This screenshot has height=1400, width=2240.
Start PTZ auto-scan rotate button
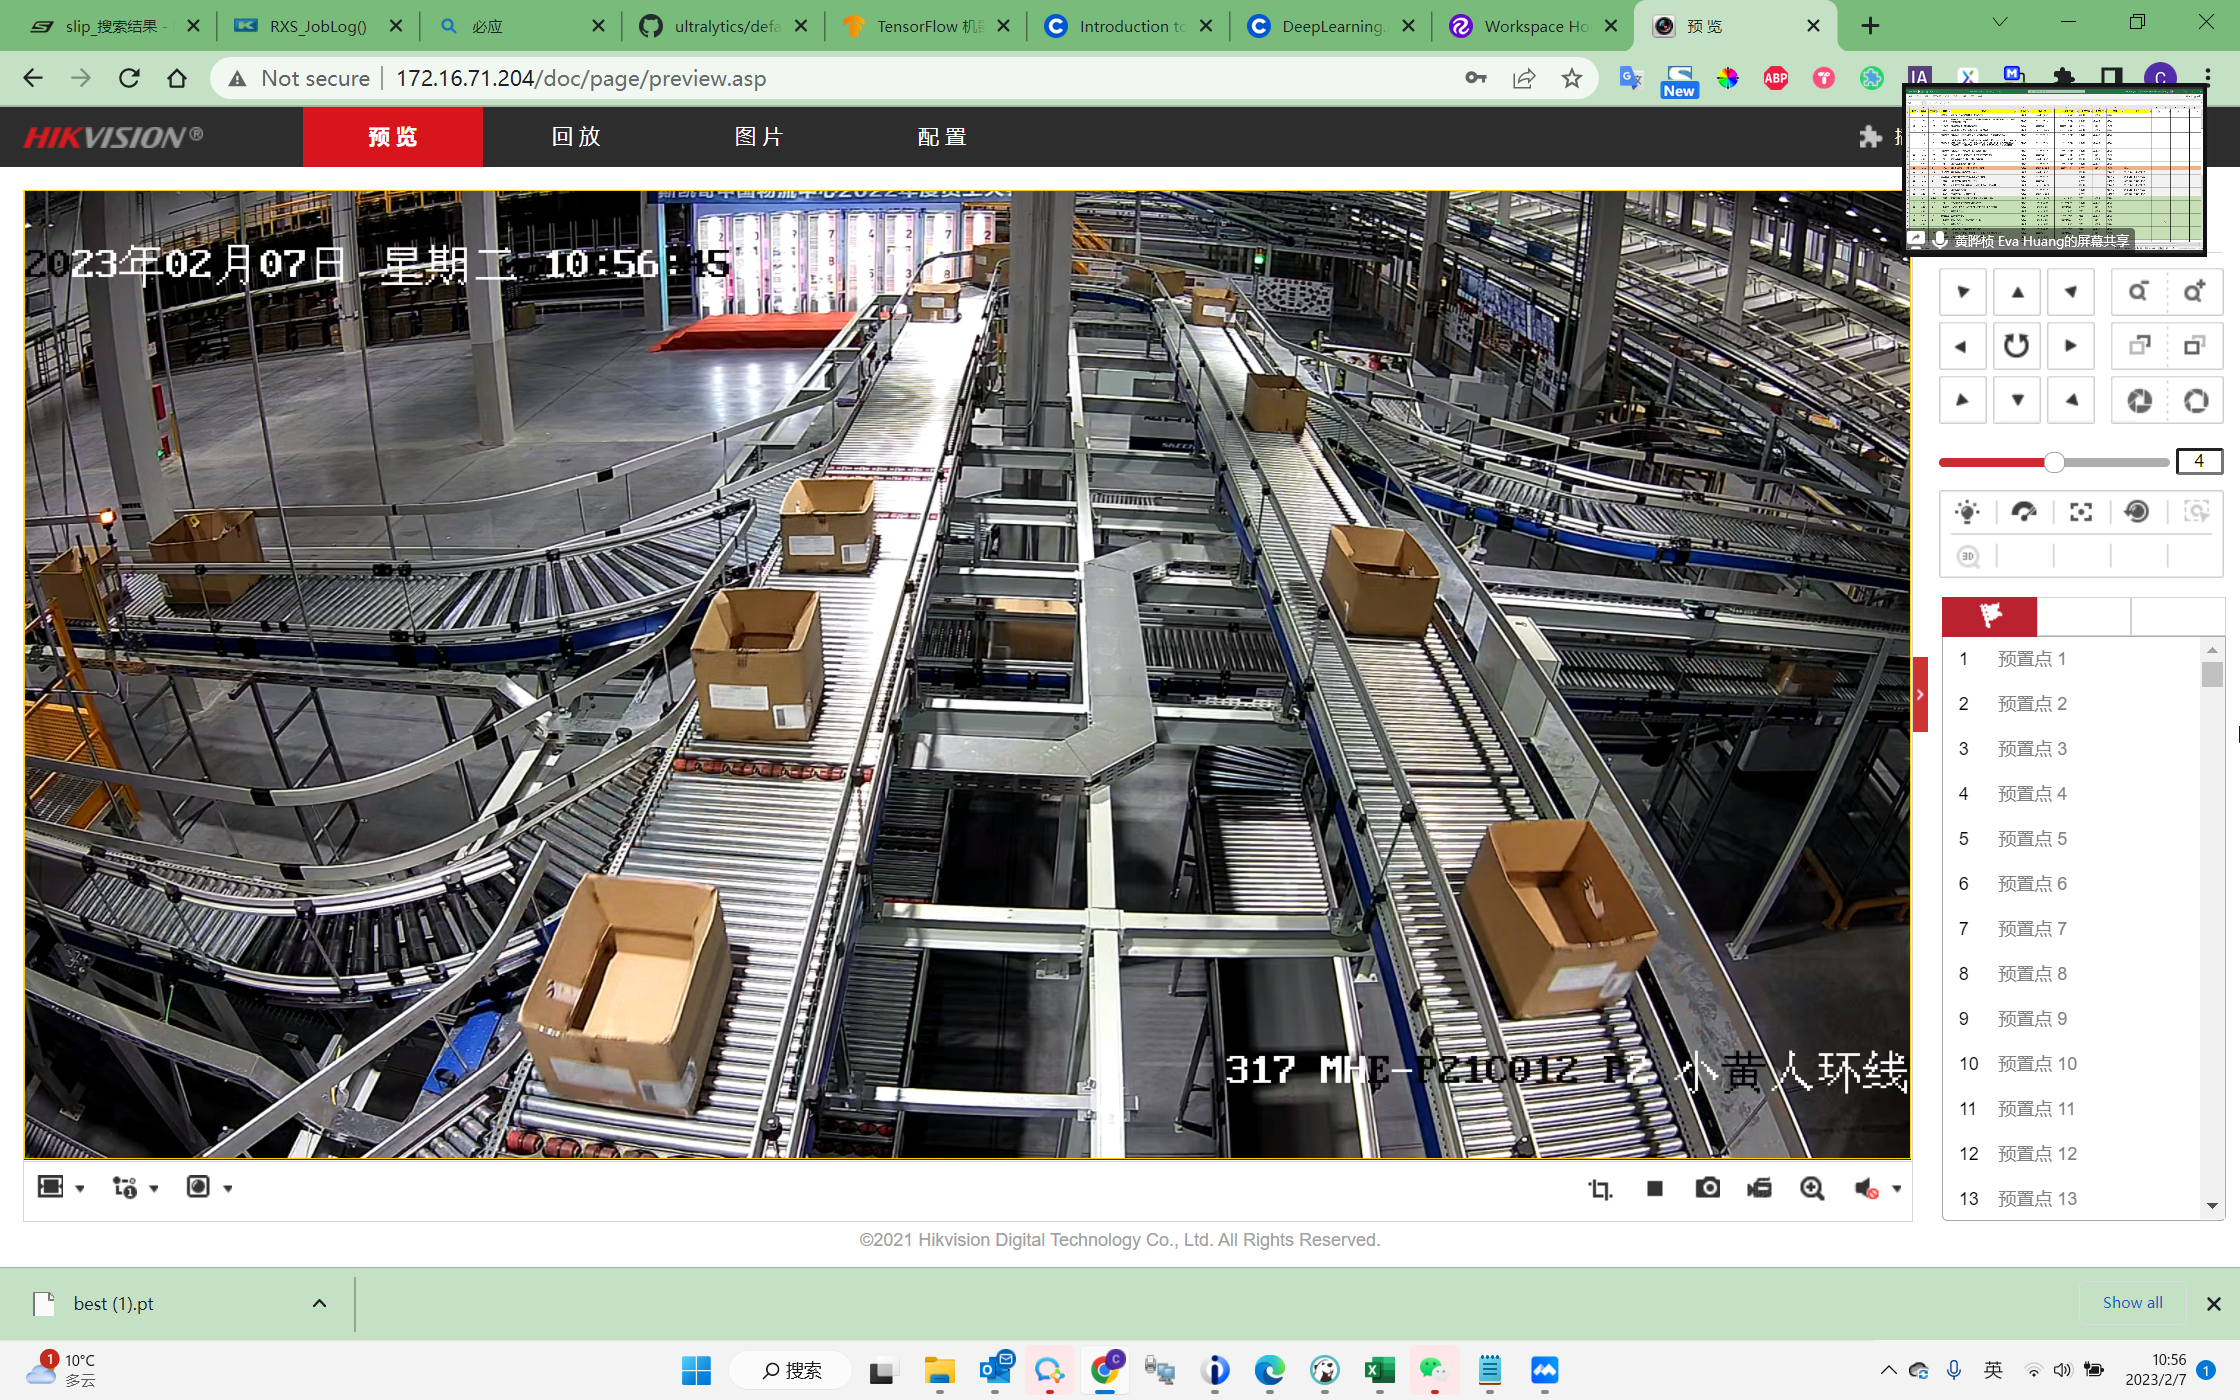tap(2017, 346)
